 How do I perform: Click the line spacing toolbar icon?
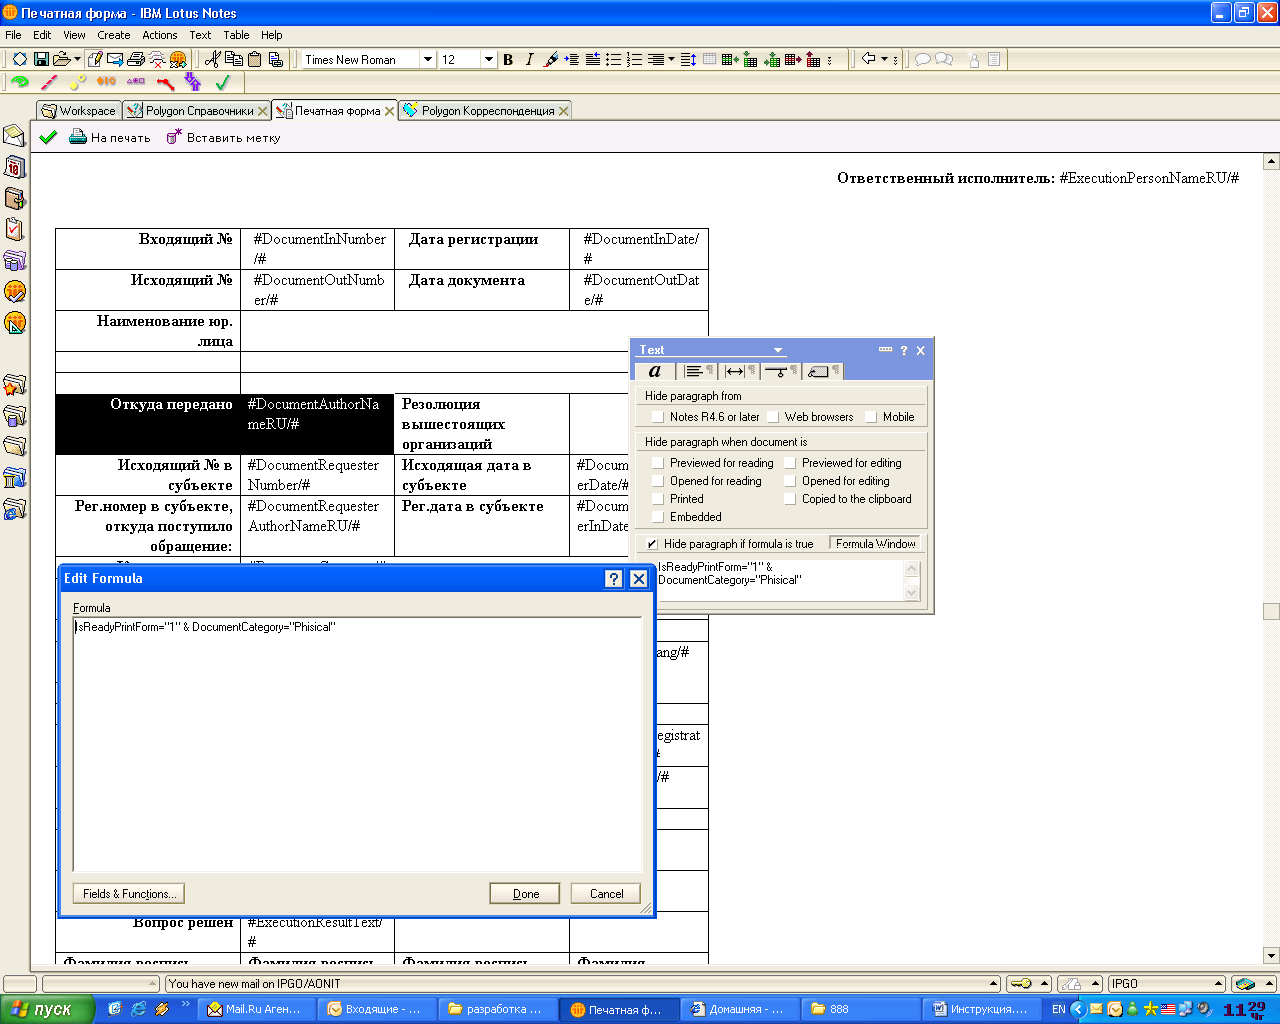[688, 60]
